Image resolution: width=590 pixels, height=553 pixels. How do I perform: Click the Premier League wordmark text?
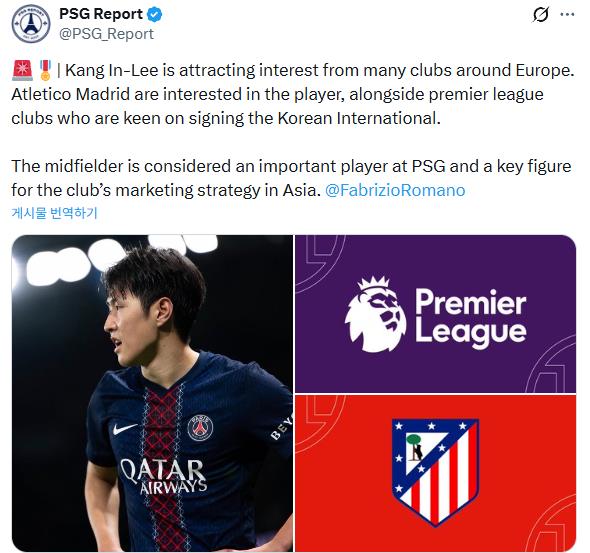[471, 318]
